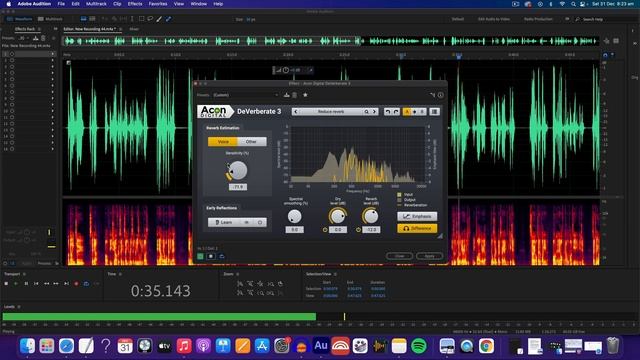The width and height of the screenshot is (640, 360).
Task: Adjust the Dry level knob
Action: pyautogui.click(x=338, y=216)
